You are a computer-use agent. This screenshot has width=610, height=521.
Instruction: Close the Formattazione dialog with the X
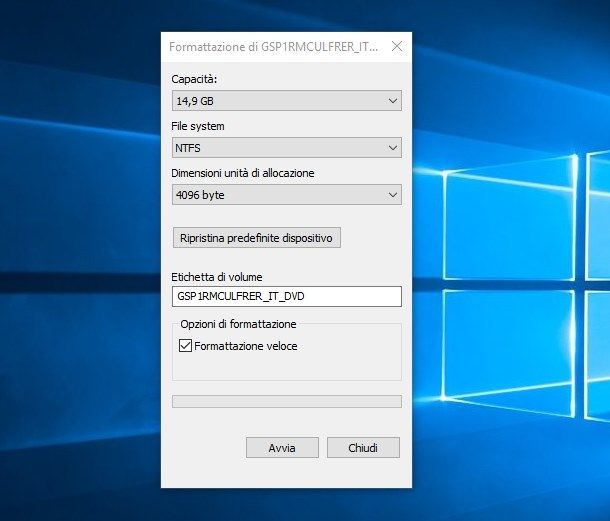tap(397, 46)
